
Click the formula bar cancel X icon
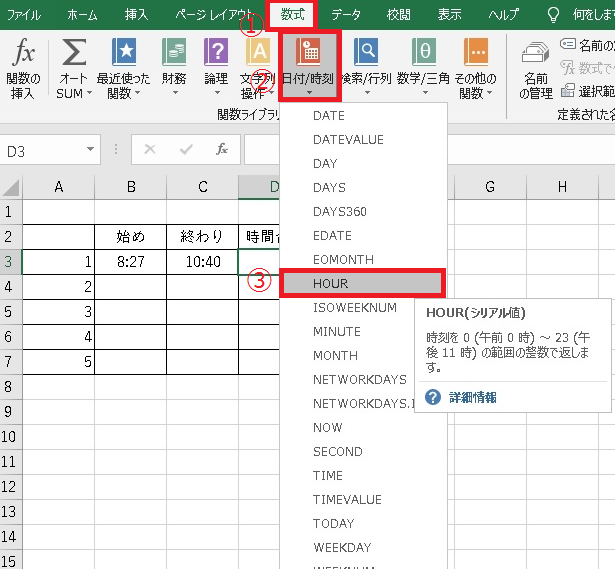(150, 149)
